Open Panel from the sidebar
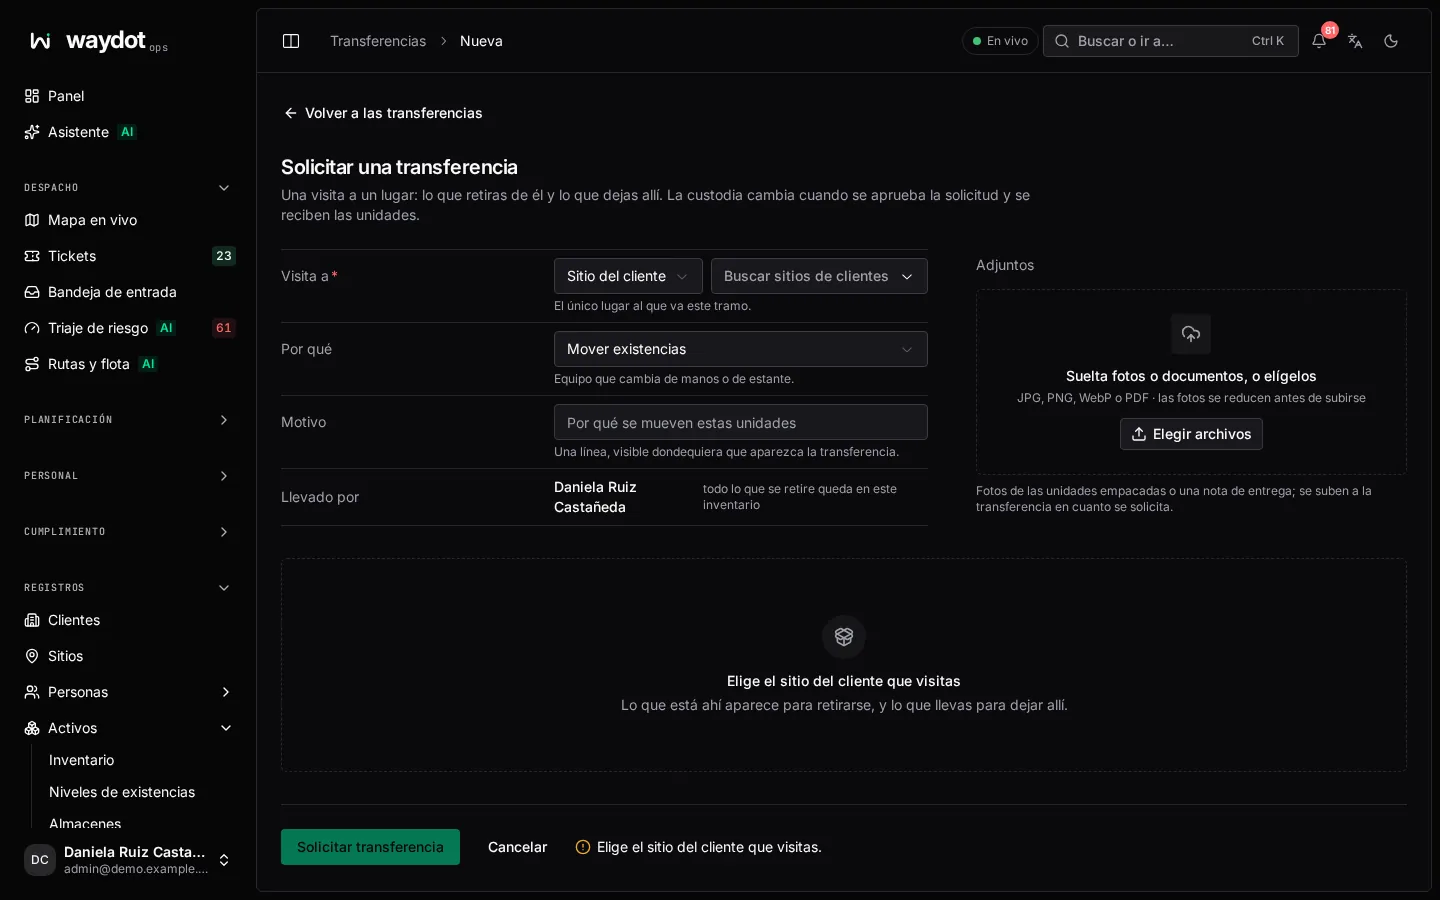This screenshot has width=1440, height=900. coord(128,96)
